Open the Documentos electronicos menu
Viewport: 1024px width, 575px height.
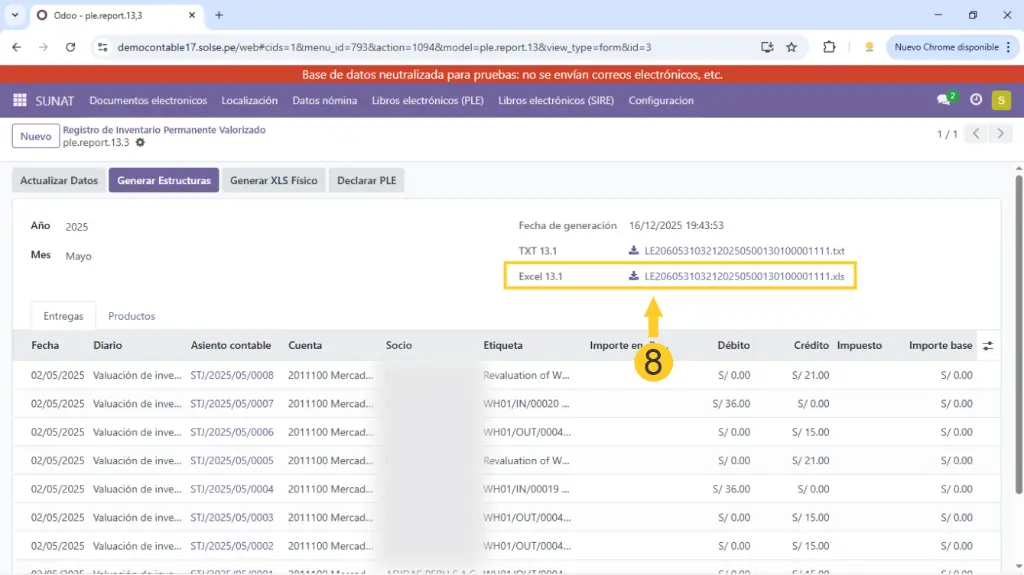click(148, 100)
